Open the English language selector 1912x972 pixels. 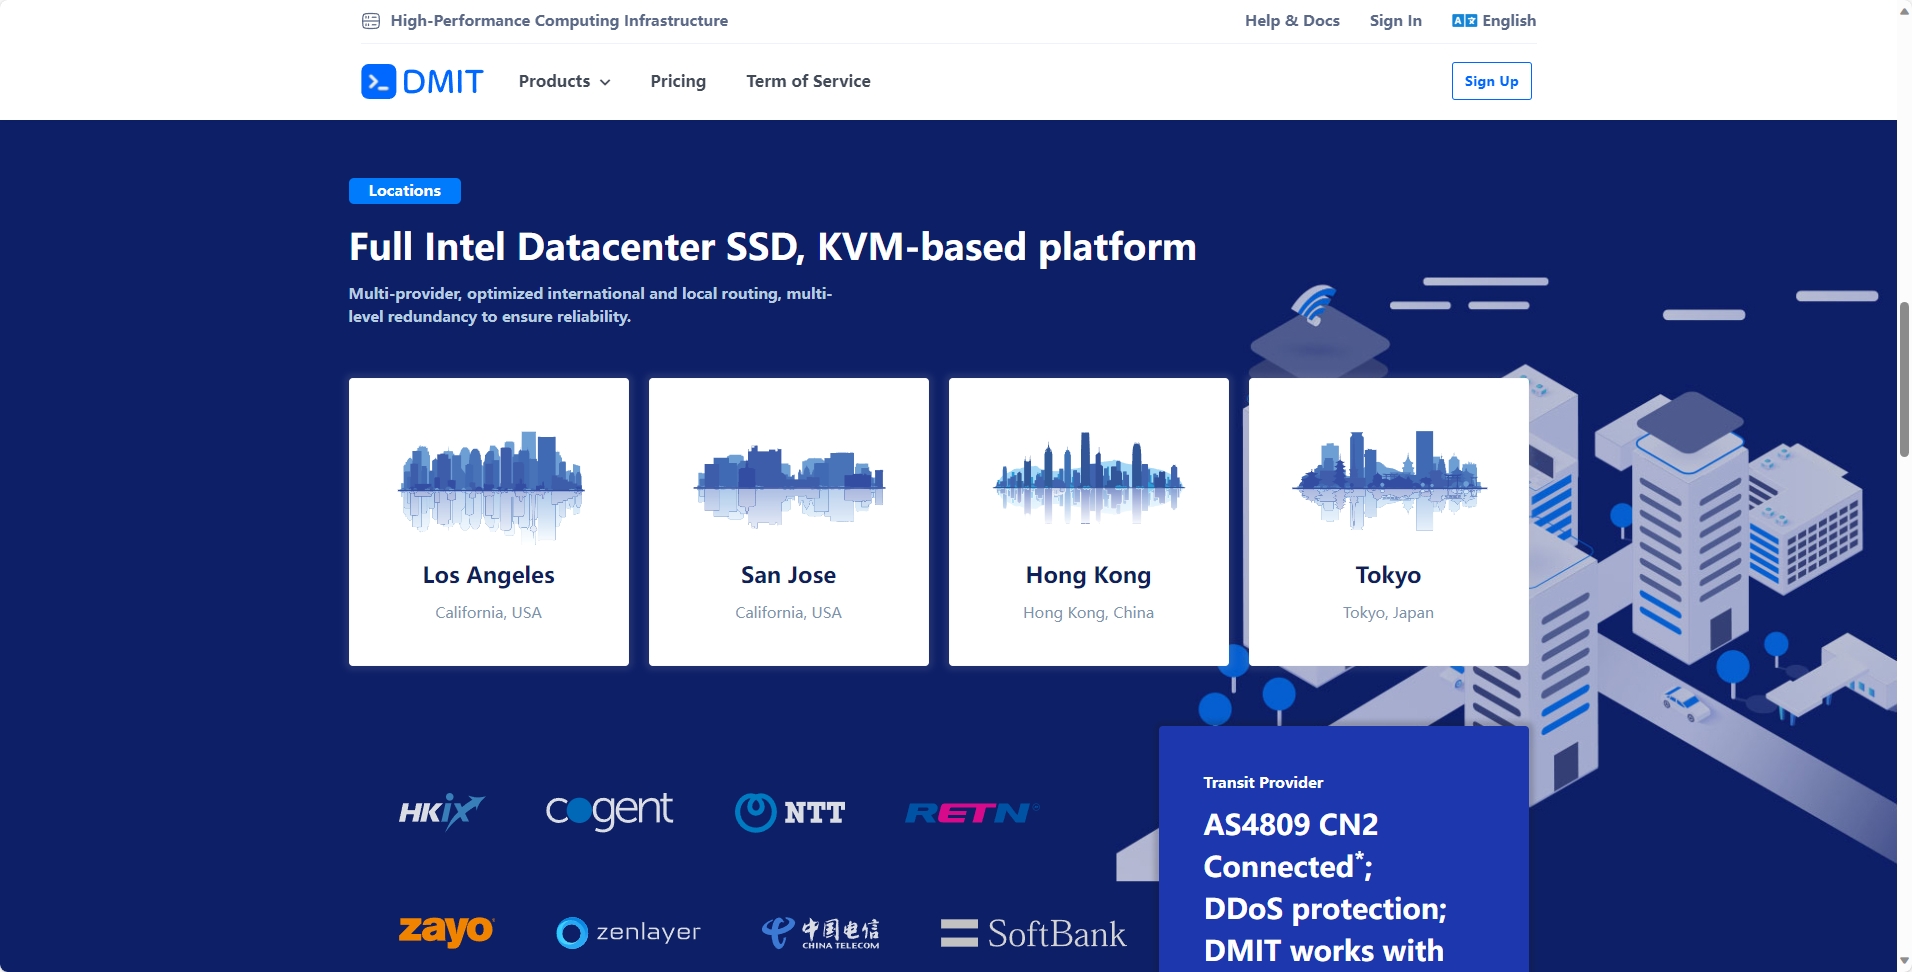coord(1494,21)
